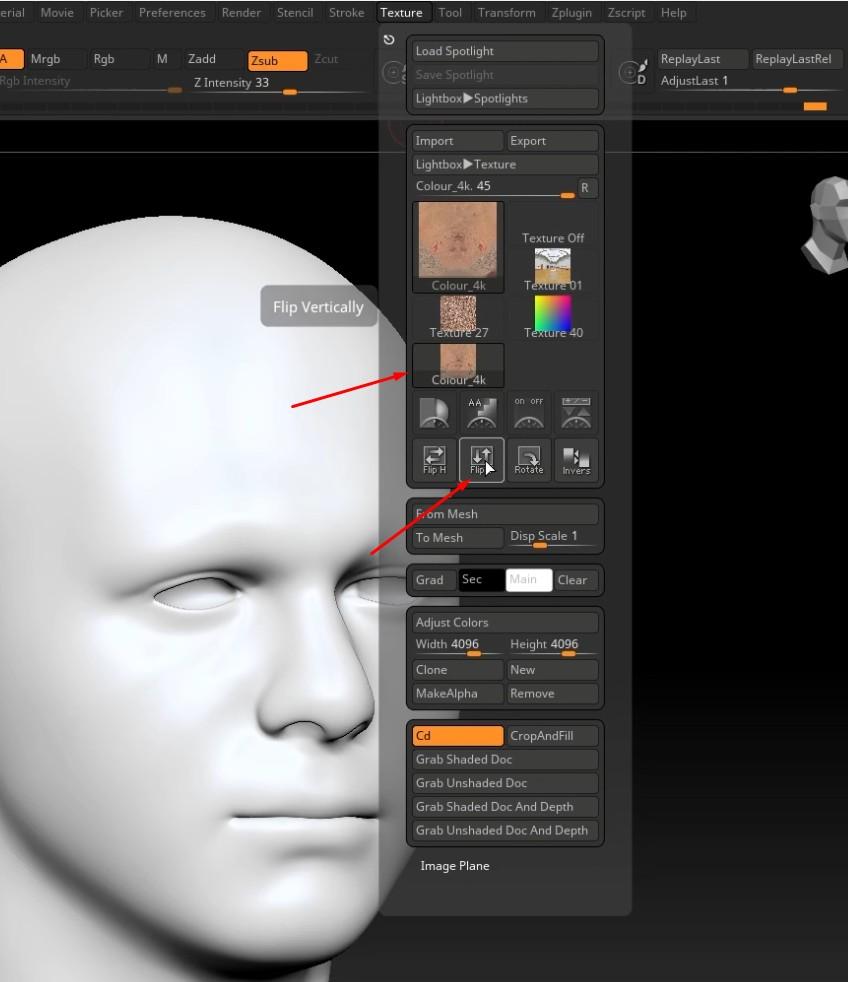Click the low-poly head camera navigator
848x982 pixels.
[825, 225]
